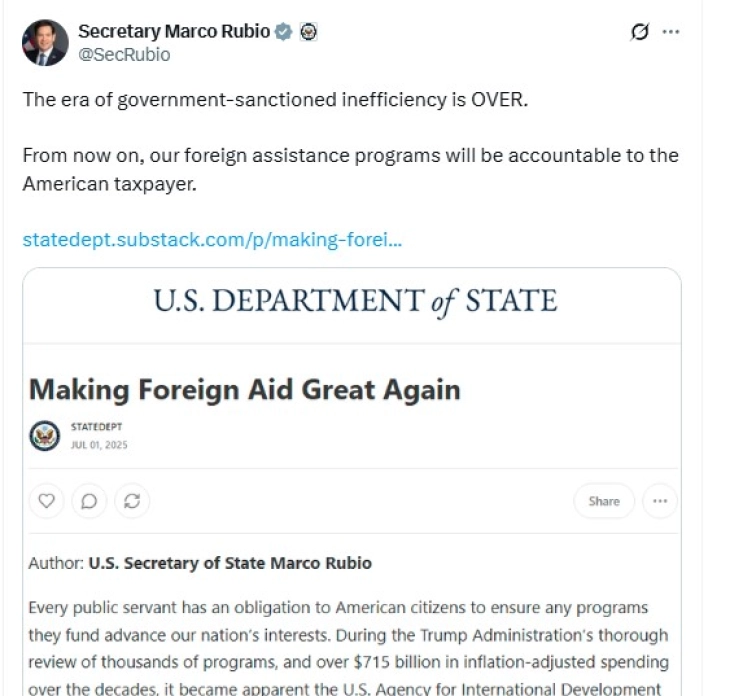Screen dimensions: 730x696
Task: Click the government seal affiliation badge
Action: [308, 32]
